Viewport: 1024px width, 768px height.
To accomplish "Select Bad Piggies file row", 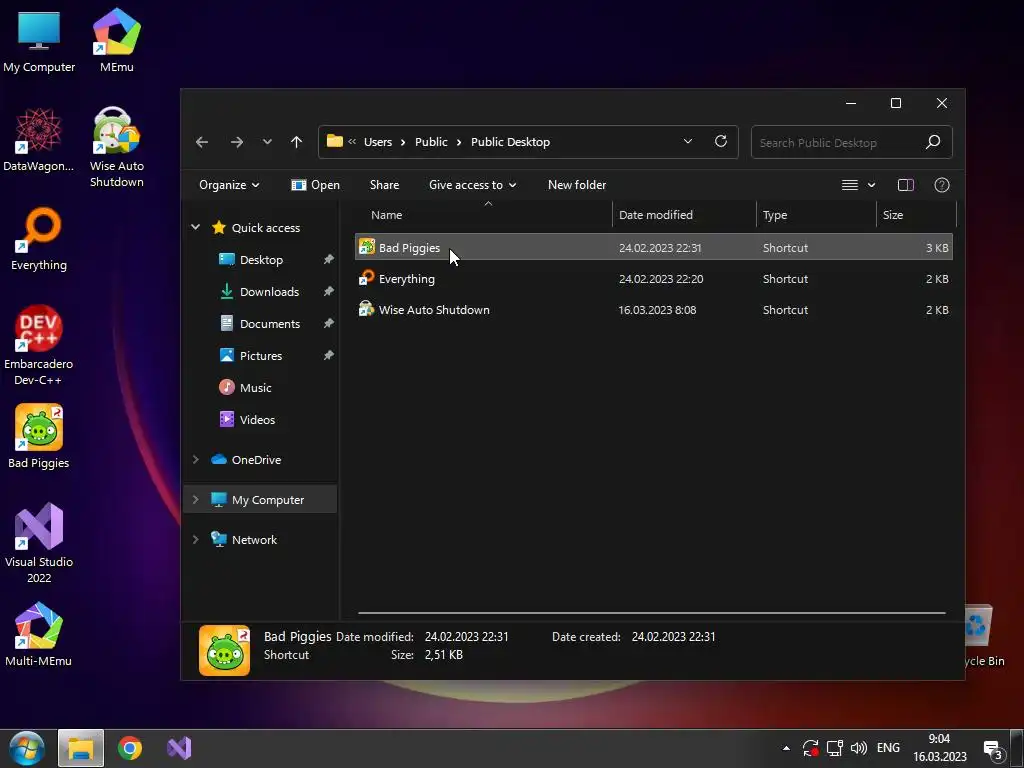I will 654,248.
